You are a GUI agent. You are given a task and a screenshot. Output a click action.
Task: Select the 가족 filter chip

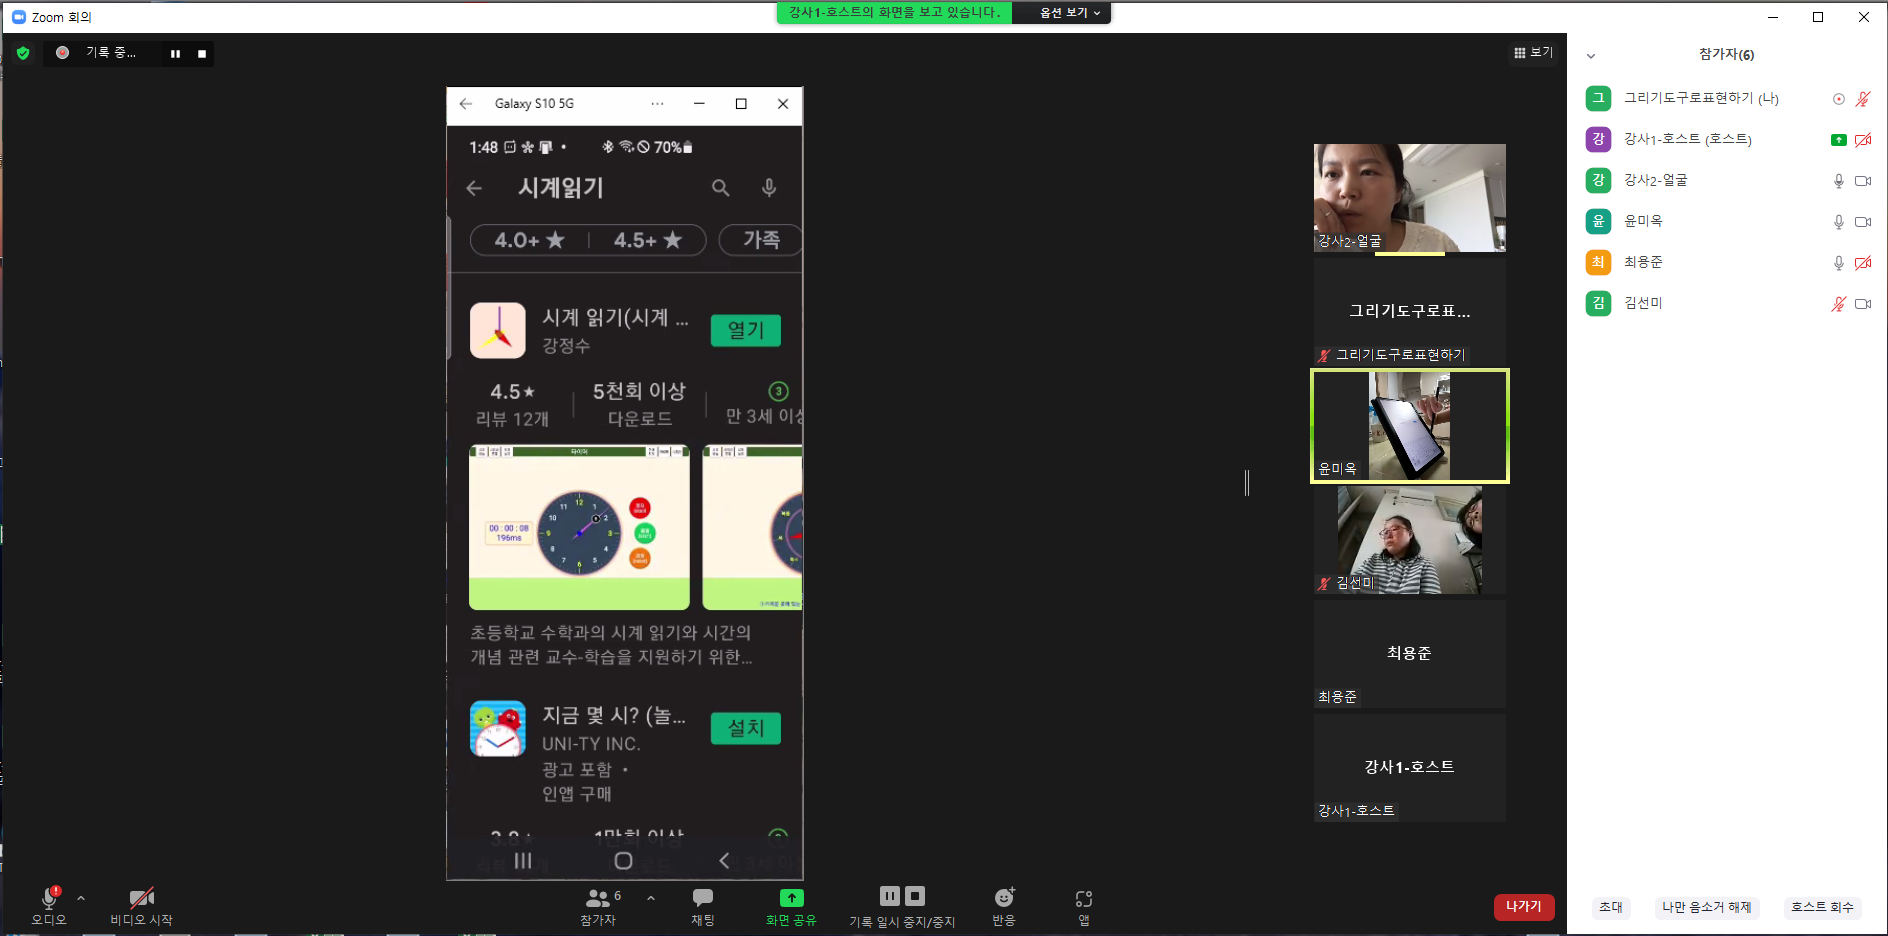(761, 240)
